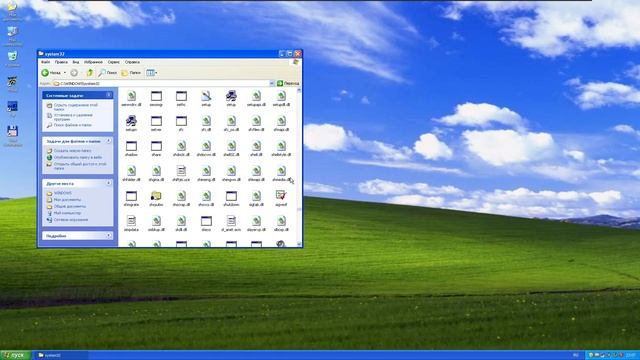Collapse the Задачи для файлов и папок panel
Image resolution: width=640 pixels, height=360 pixels.
pyautogui.click(x=109, y=141)
